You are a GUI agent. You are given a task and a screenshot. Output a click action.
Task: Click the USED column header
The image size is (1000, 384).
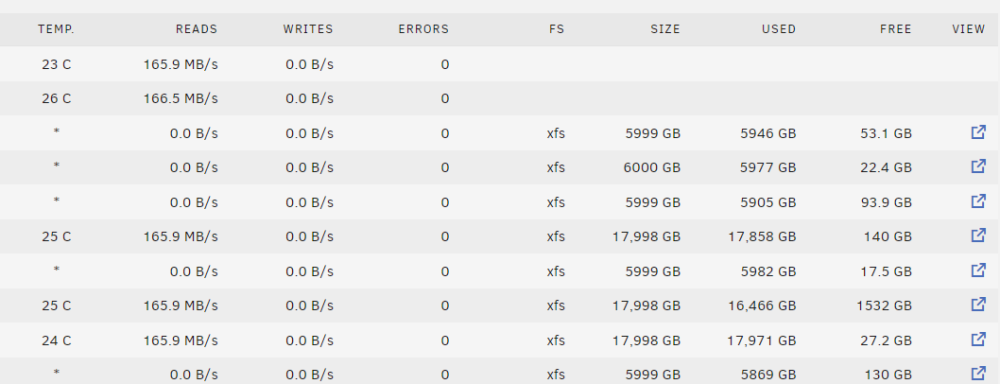pyautogui.click(x=779, y=29)
